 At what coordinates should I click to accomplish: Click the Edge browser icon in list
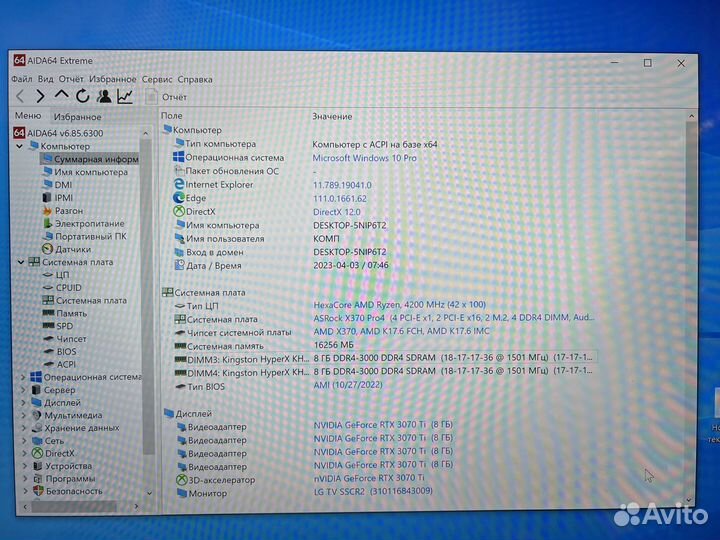(179, 197)
